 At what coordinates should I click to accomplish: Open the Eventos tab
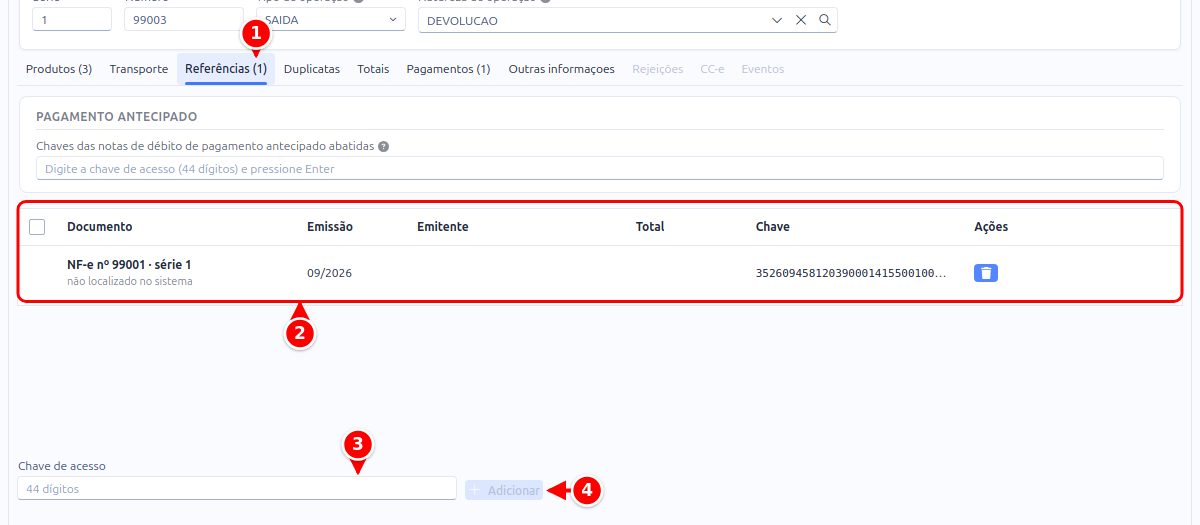(x=763, y=69)
